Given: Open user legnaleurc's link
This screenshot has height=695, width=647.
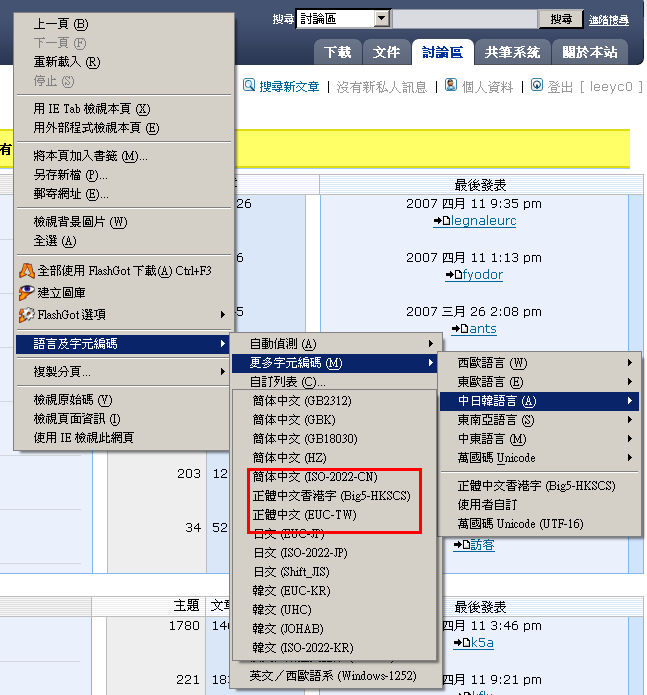Looking at the screenshot, I should coord(483,221).
